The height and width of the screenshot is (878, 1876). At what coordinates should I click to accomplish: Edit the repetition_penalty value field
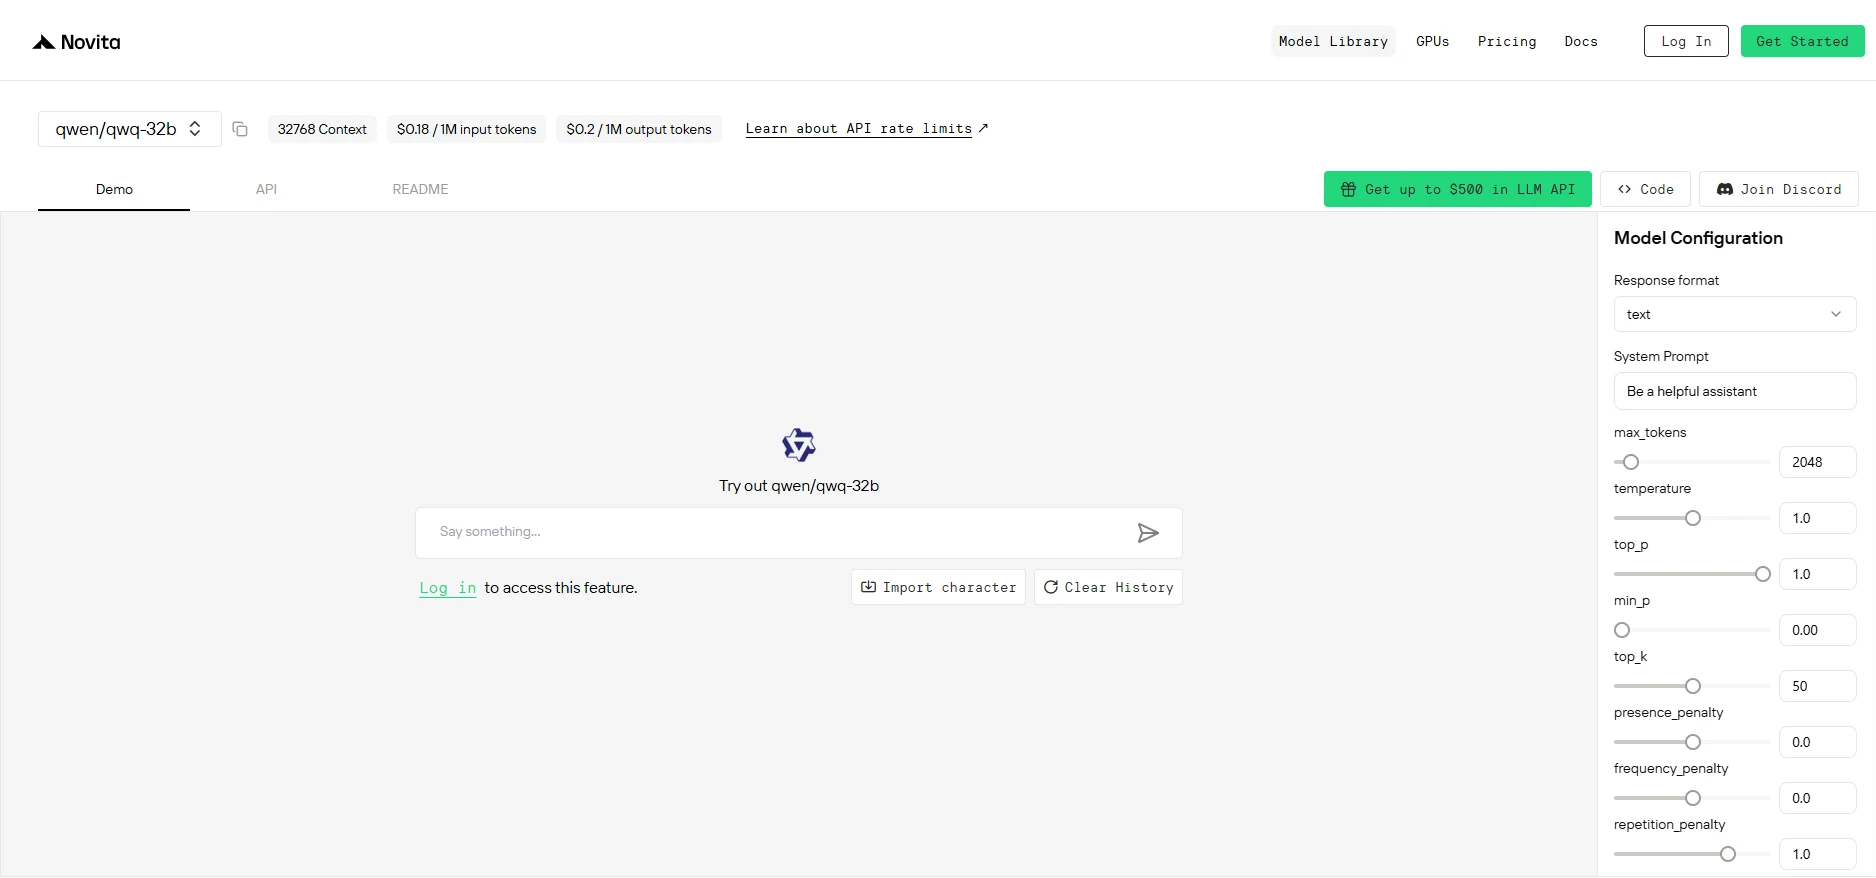coord(1818,854)
